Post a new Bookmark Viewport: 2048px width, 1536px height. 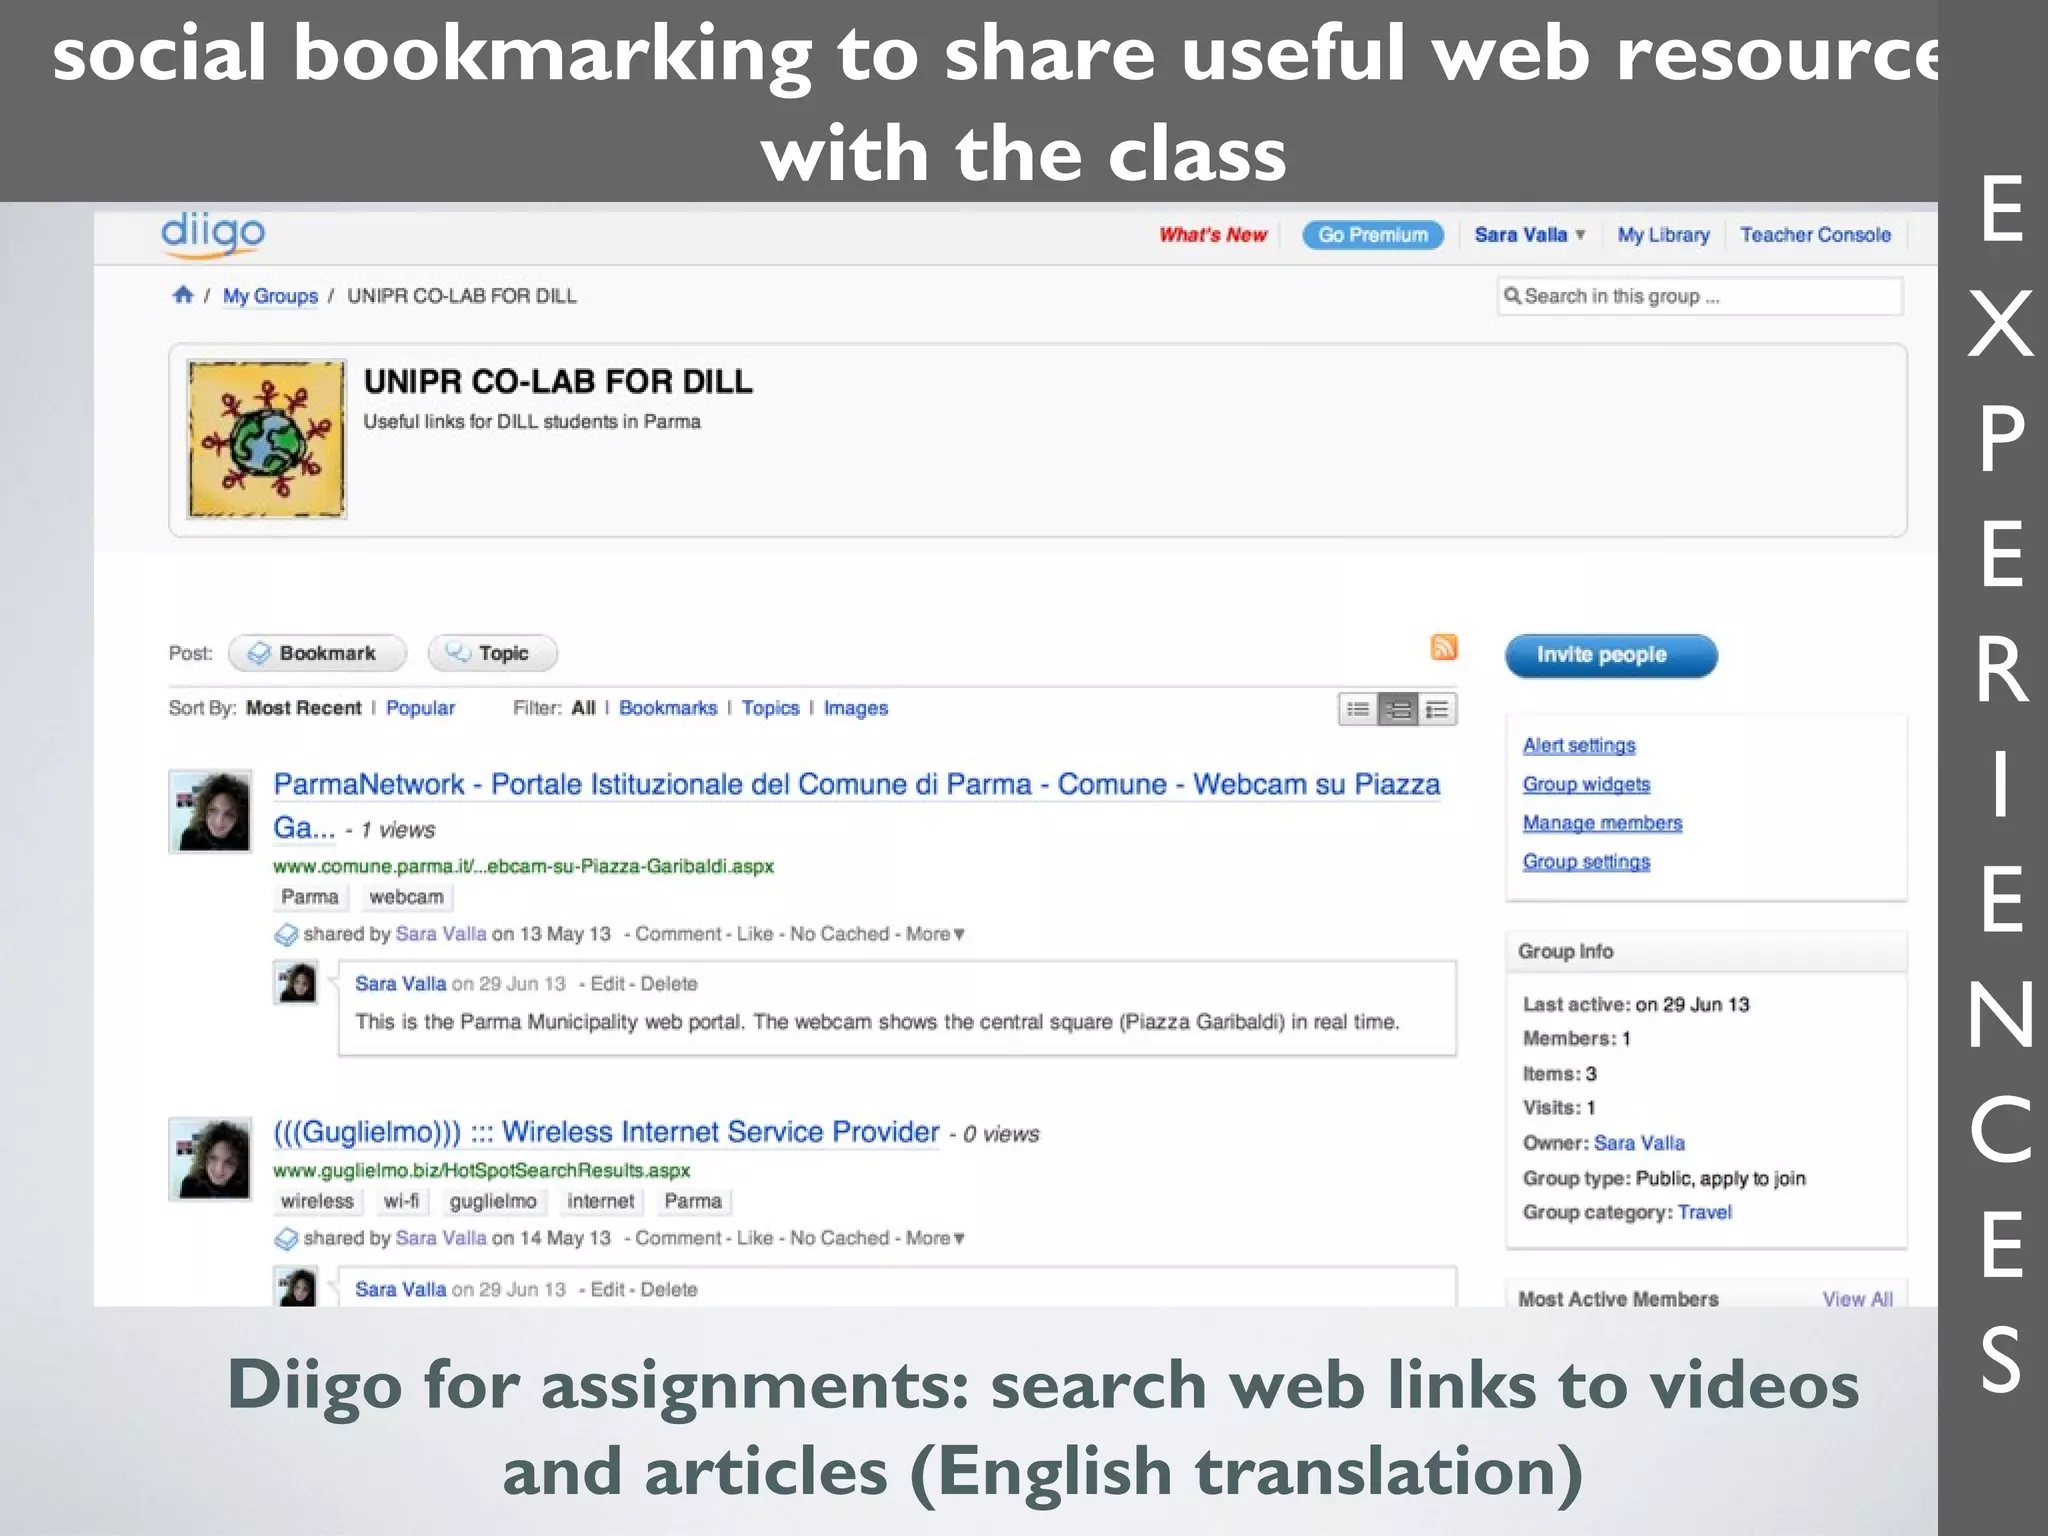317,653
